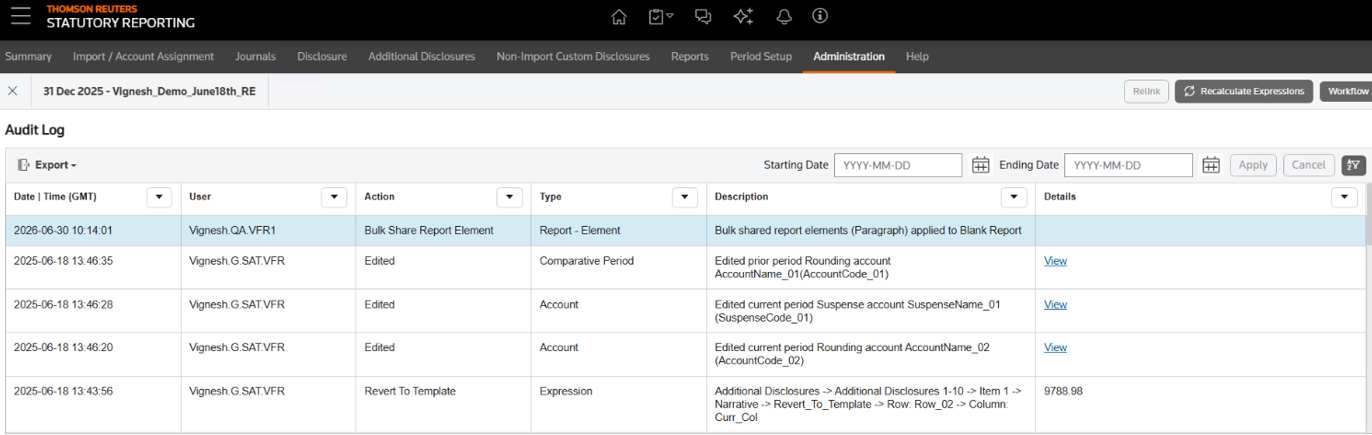The image size is (1372, 435).
Task: Select the 31 Dec 2025 - Vignesh_Demo_June18th_RE tab
Action: point(149,91)
